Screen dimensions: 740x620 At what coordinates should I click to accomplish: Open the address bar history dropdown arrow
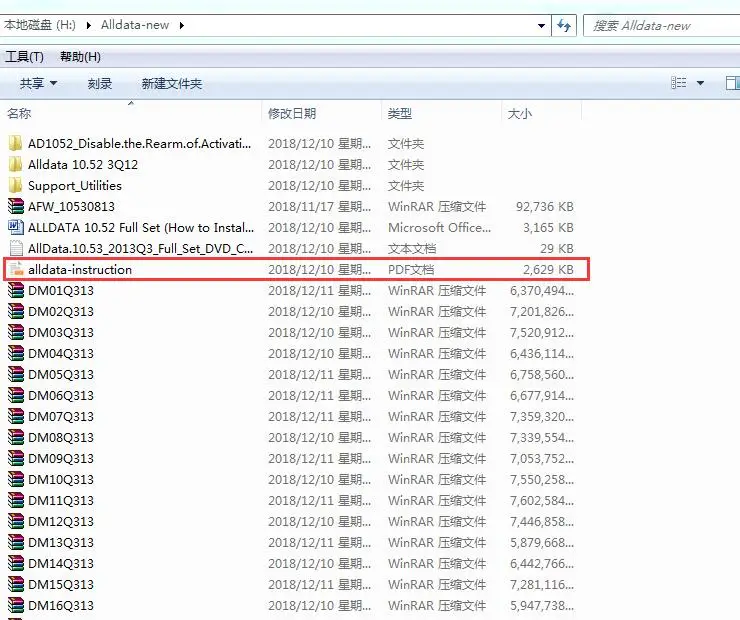[x=542, y=25]
